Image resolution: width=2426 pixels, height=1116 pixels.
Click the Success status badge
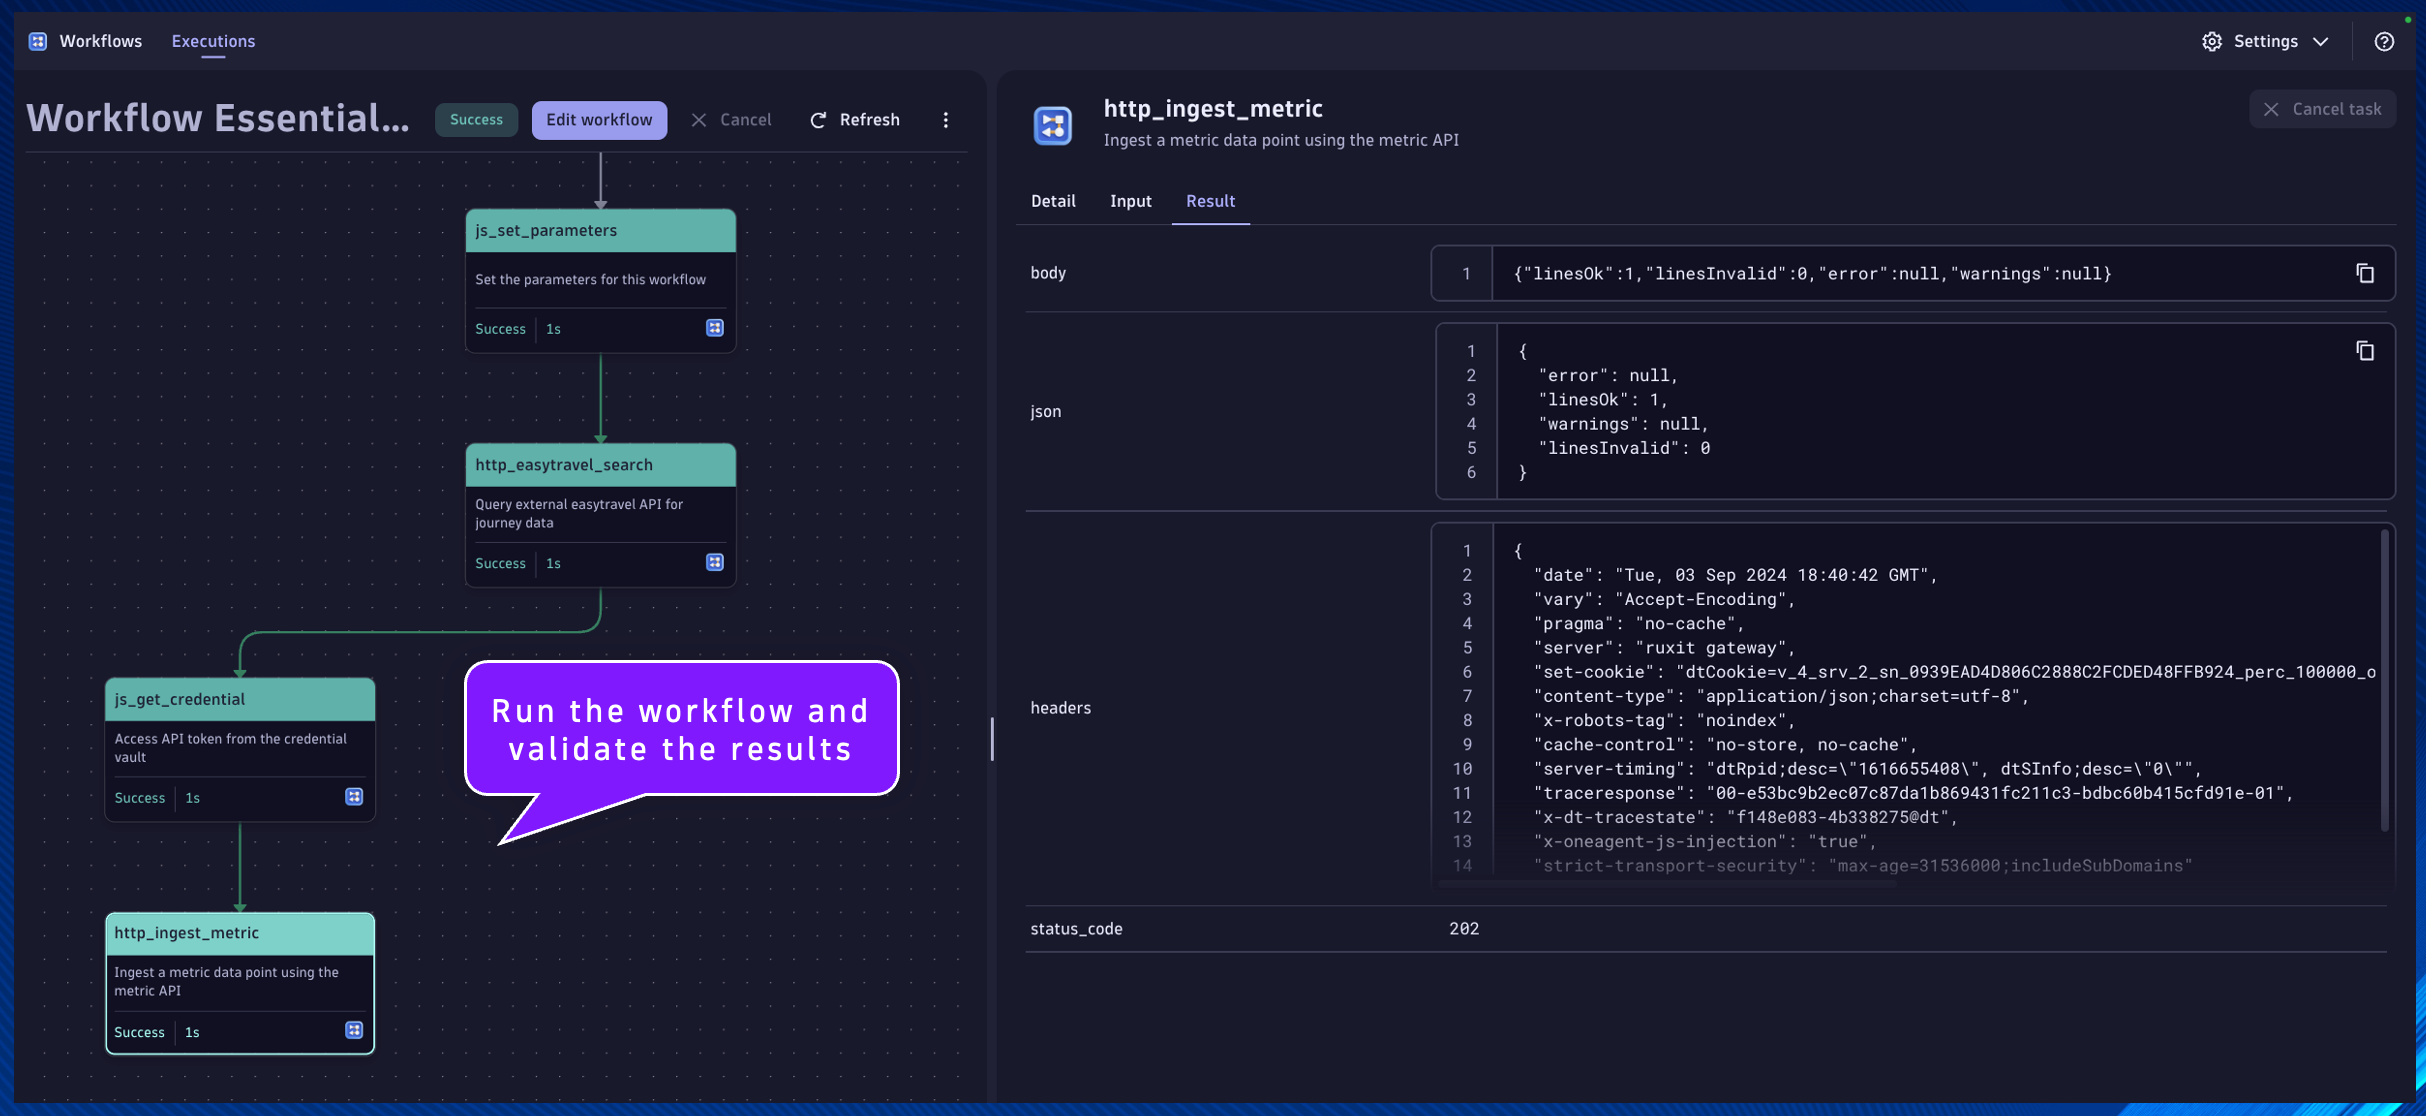tap(476, 120)
